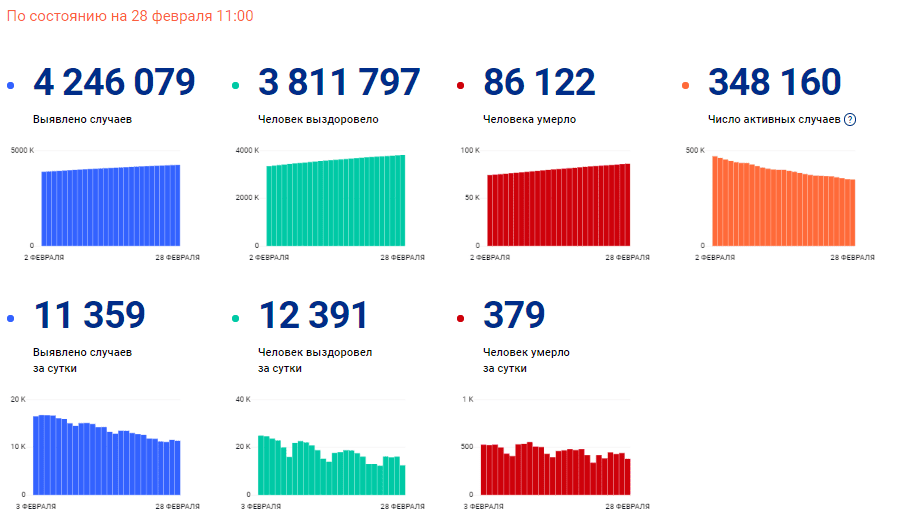
Task: Click the 4 246 079 total cases figure
Action: pyautogui.click(x=114, y=83)
